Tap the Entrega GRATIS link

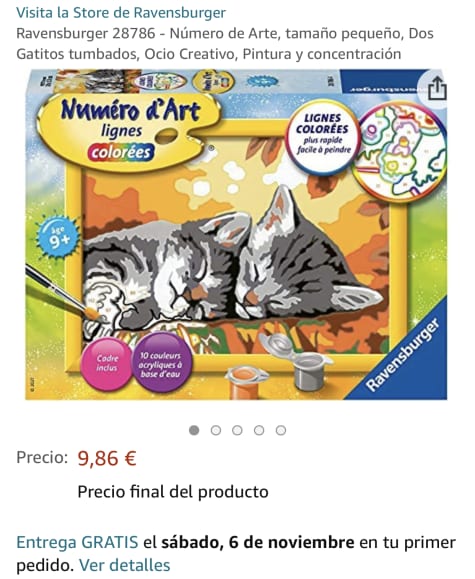pos(77,542)
